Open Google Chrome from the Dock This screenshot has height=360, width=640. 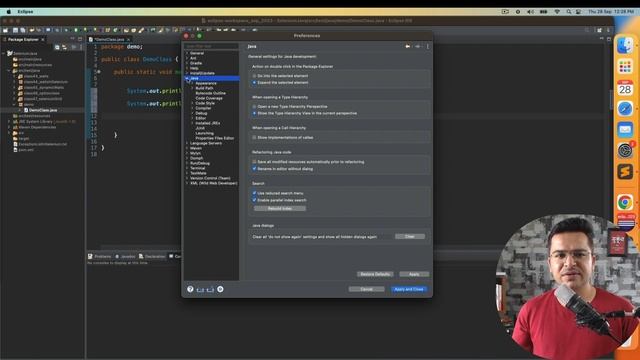tap(625, 202)
